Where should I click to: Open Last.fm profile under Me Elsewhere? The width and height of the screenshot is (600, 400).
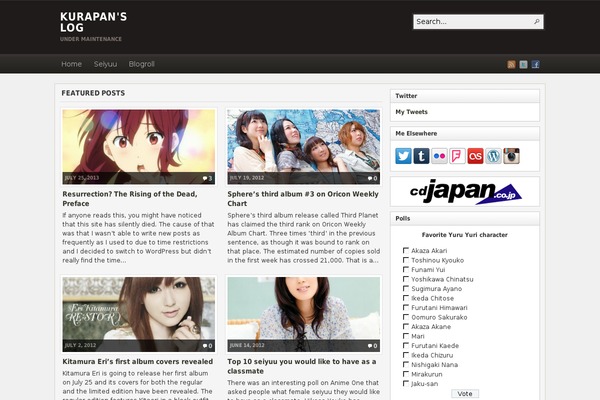(475, 156)
